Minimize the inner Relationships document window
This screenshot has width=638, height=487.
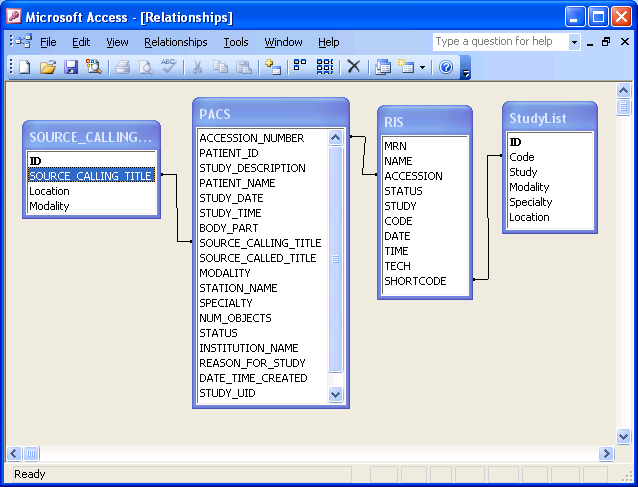coord(590,42)
